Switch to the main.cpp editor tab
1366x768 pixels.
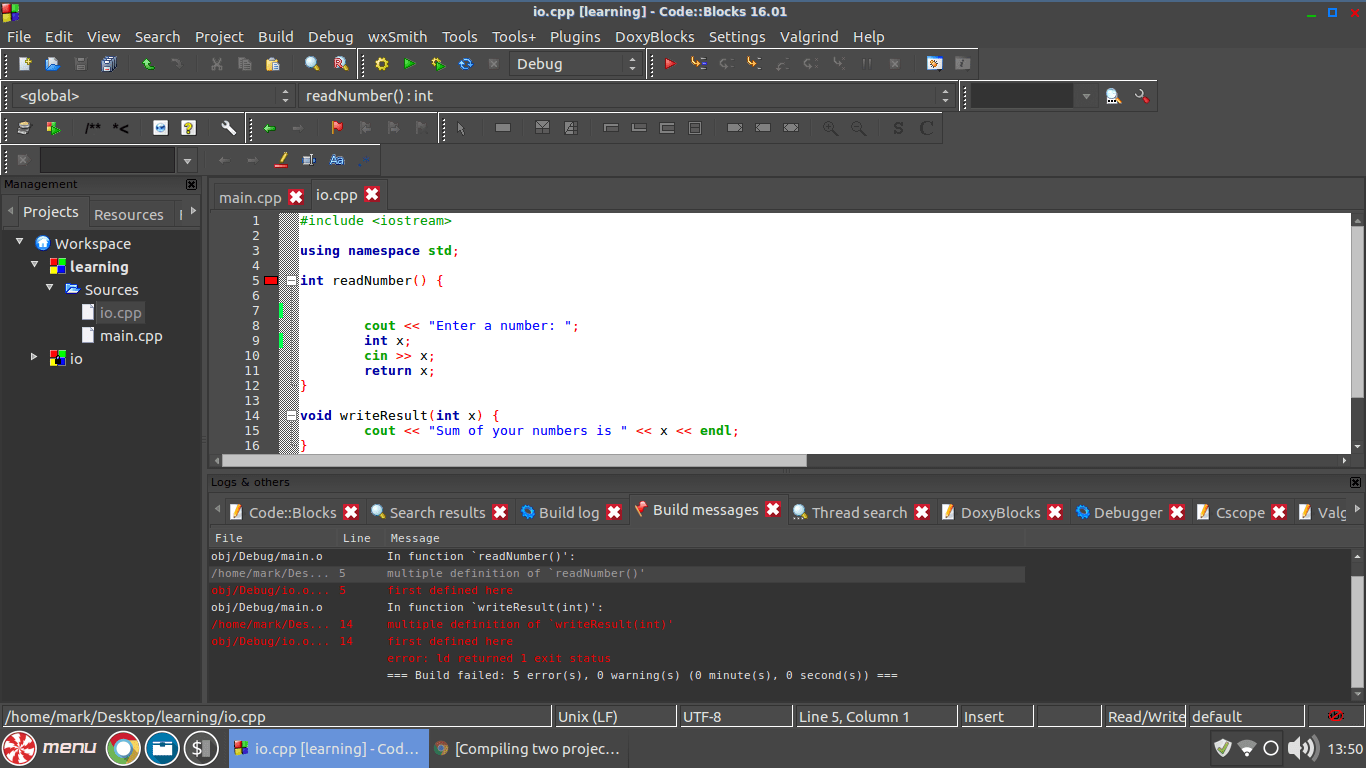point(250,197)
